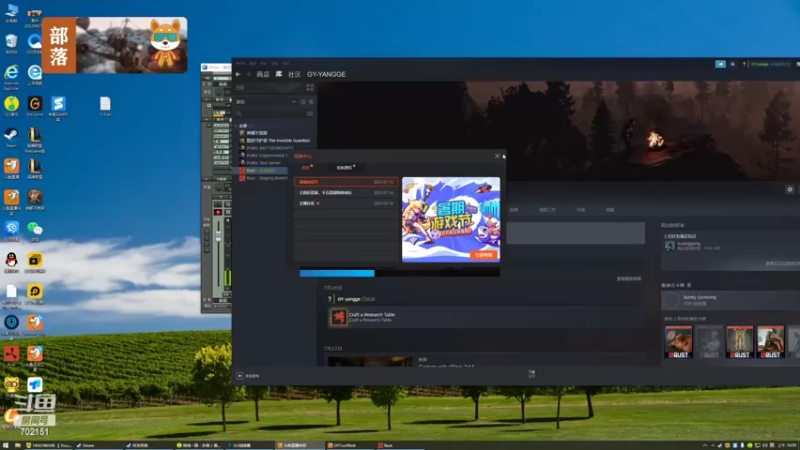
Task: Select the highlighted 2022-07-15 message
Action: coord(346,182)
